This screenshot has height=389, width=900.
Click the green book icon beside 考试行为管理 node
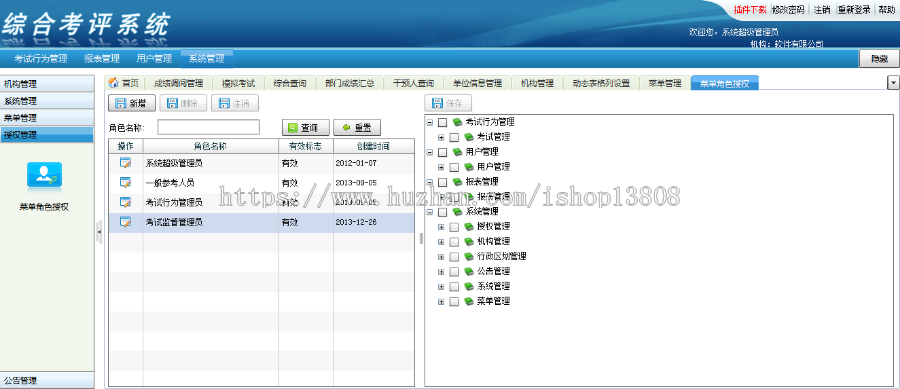click(x=457, y=122)
